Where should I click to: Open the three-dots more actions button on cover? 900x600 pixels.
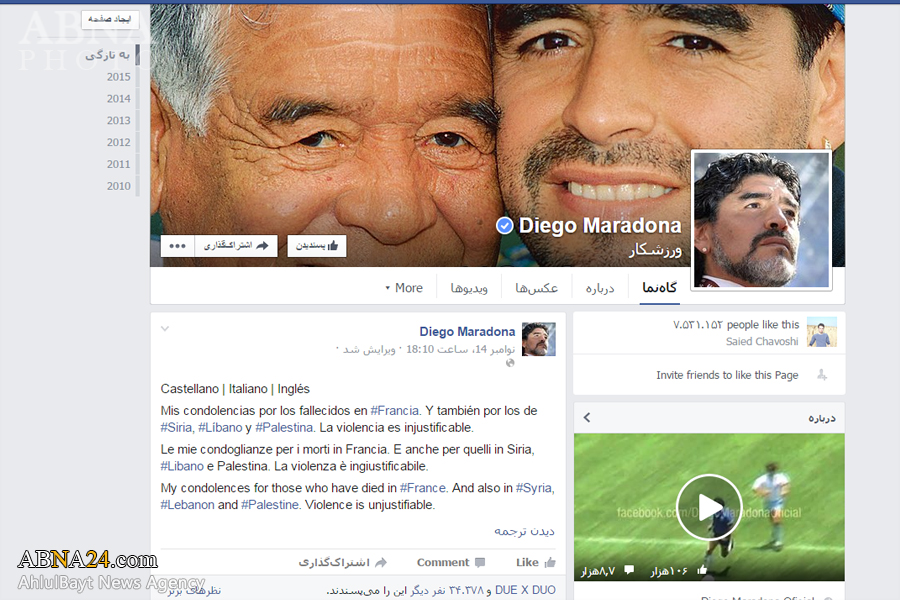tap(177, 246)
